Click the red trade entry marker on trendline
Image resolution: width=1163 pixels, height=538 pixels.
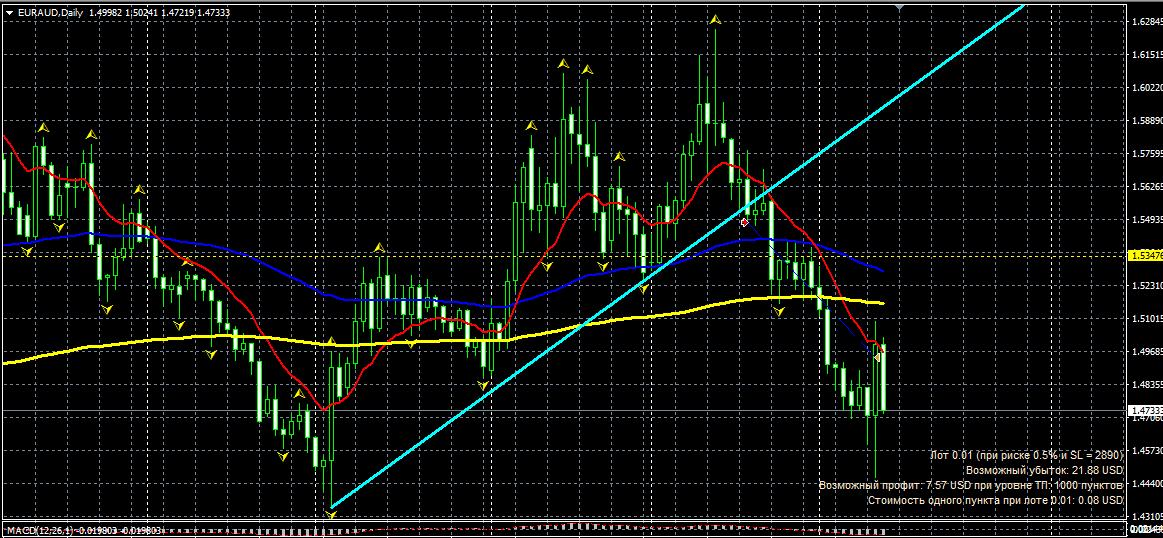(x=745, y=222)
